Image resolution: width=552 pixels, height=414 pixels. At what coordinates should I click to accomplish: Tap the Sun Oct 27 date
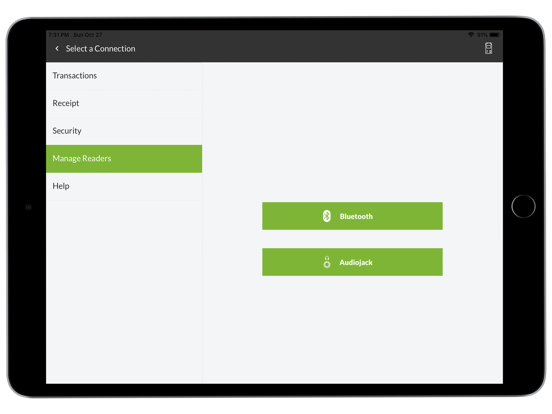[x=88, y=35]
